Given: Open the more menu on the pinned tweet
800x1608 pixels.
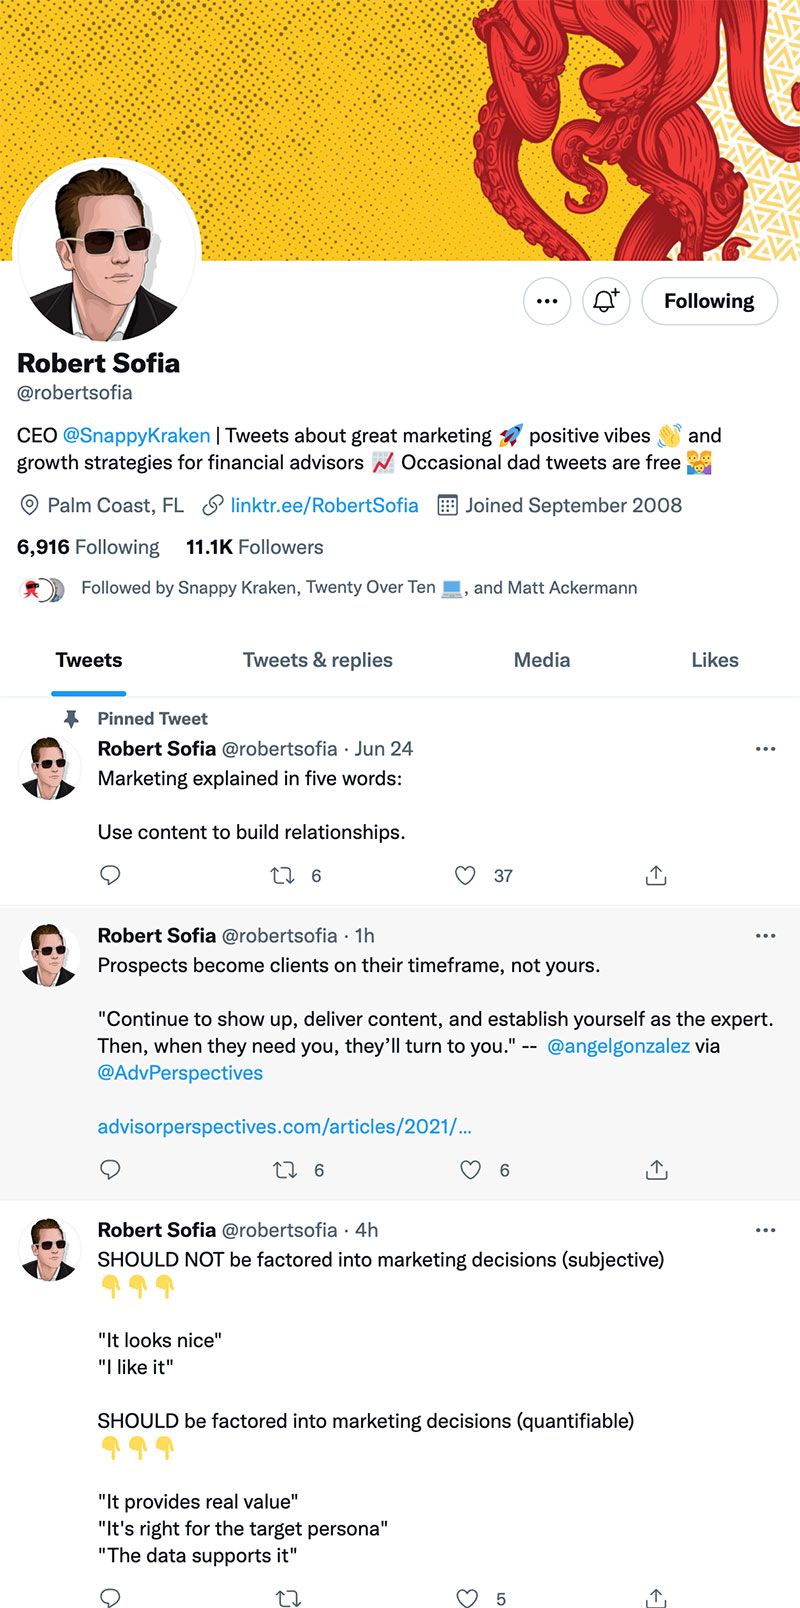Looking at the screenshot, I should [765, 748].
